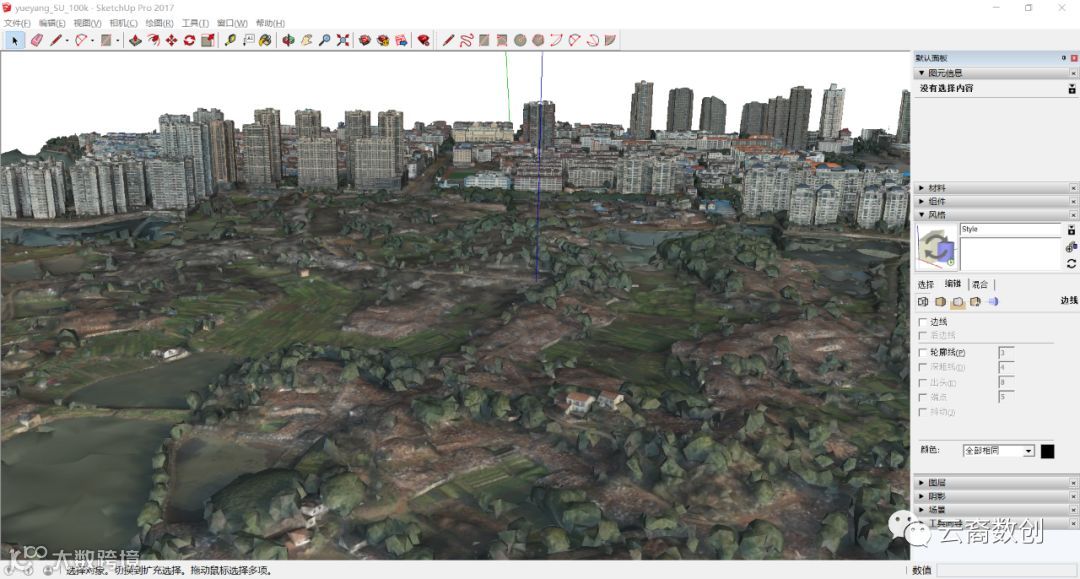Activate the Tape Measure tool

(230, 40)
